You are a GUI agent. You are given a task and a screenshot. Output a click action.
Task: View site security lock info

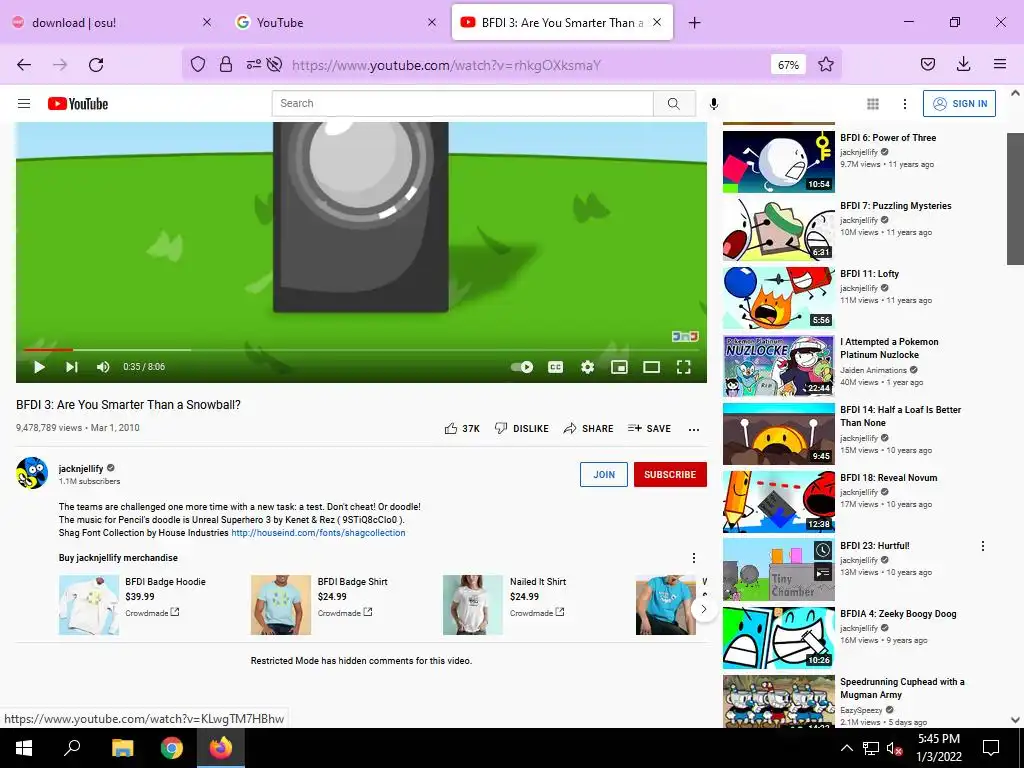(x=226, y=65)
